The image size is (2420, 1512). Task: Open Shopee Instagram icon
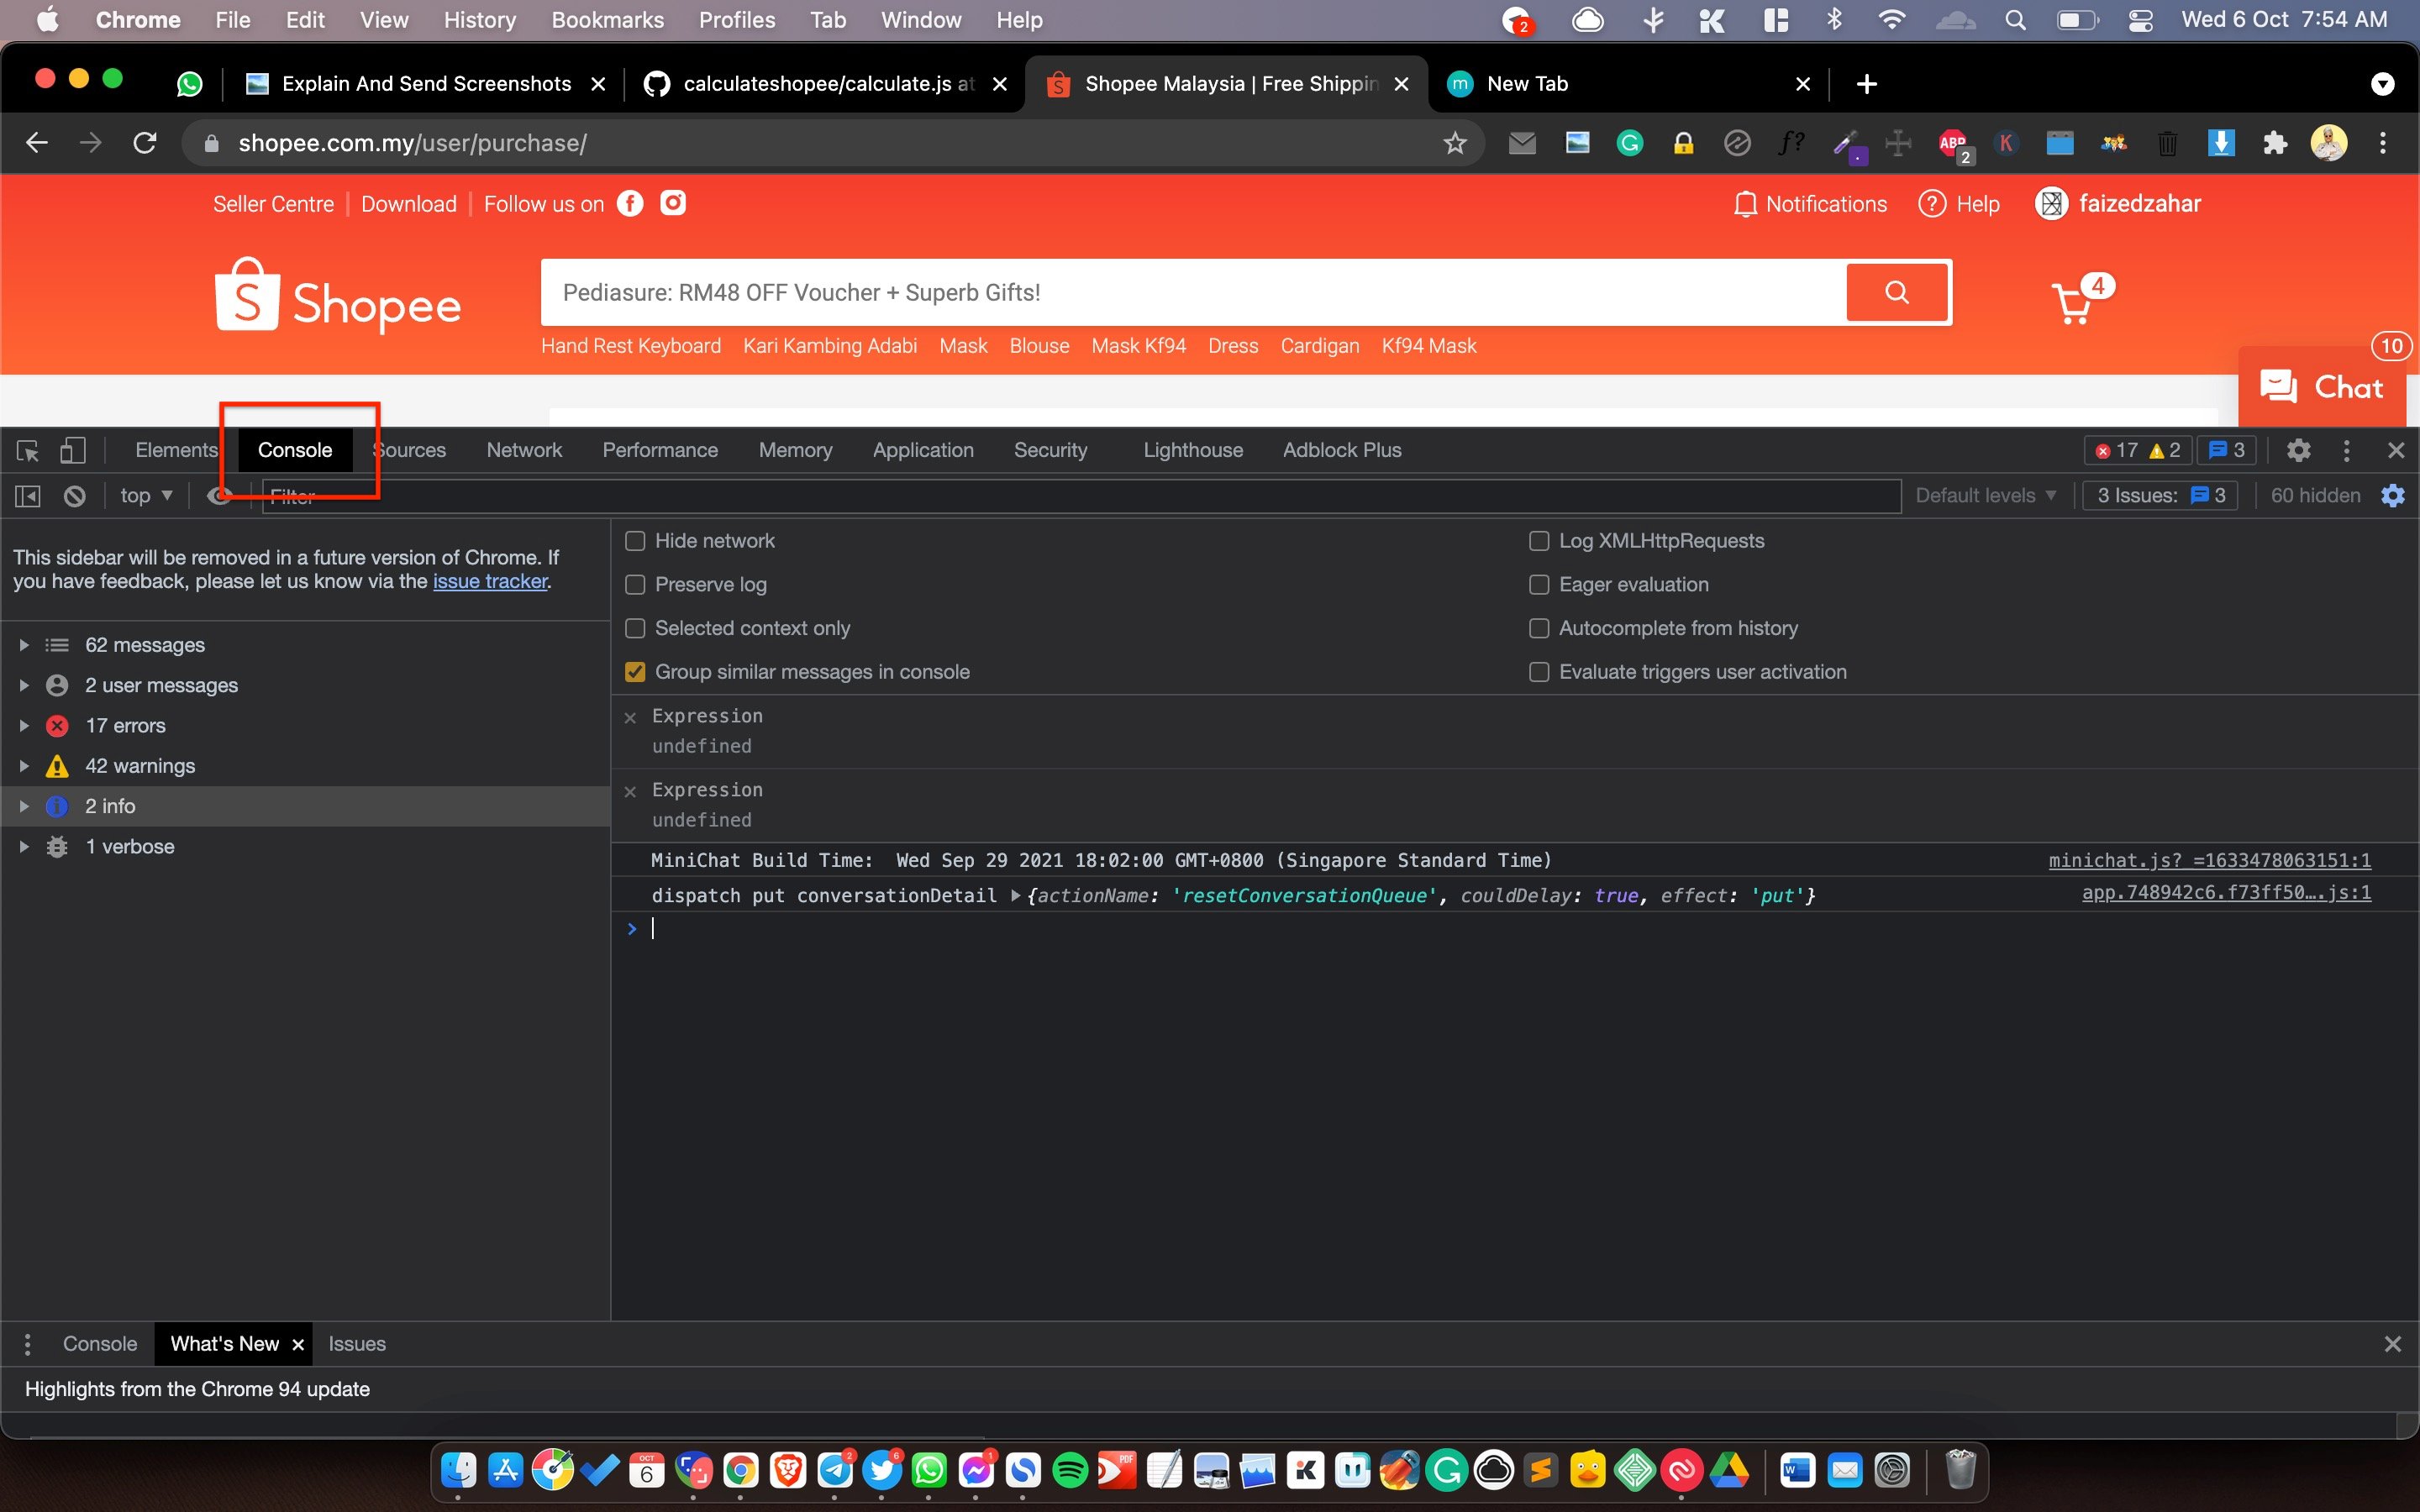(673, 204)
